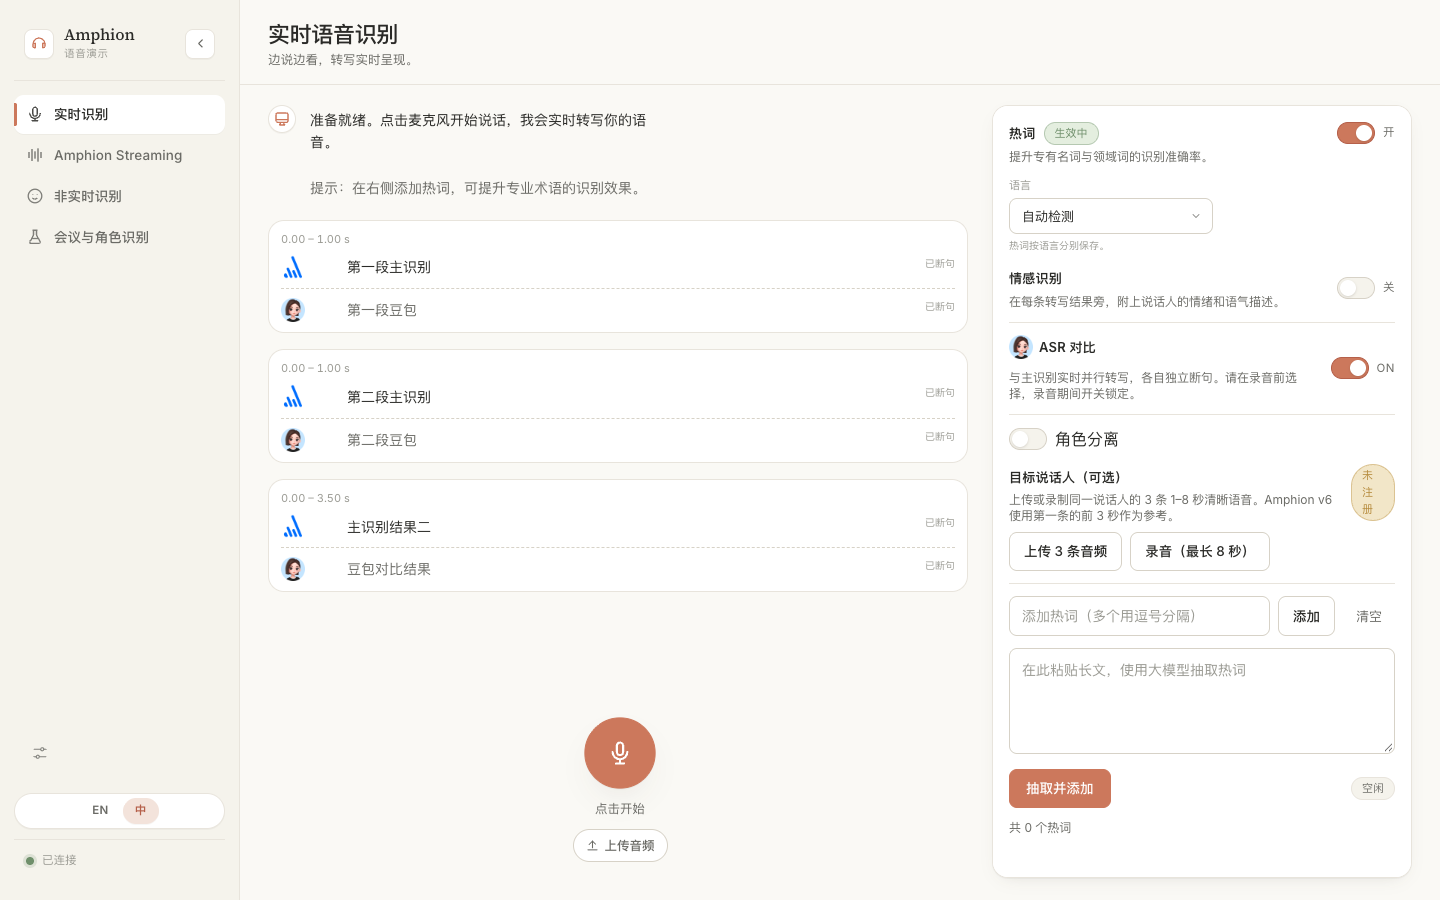This screenshot has width=1440, height=900.
Task: Click the 抽取并添加 button
Action: [x=1060, y=788]
